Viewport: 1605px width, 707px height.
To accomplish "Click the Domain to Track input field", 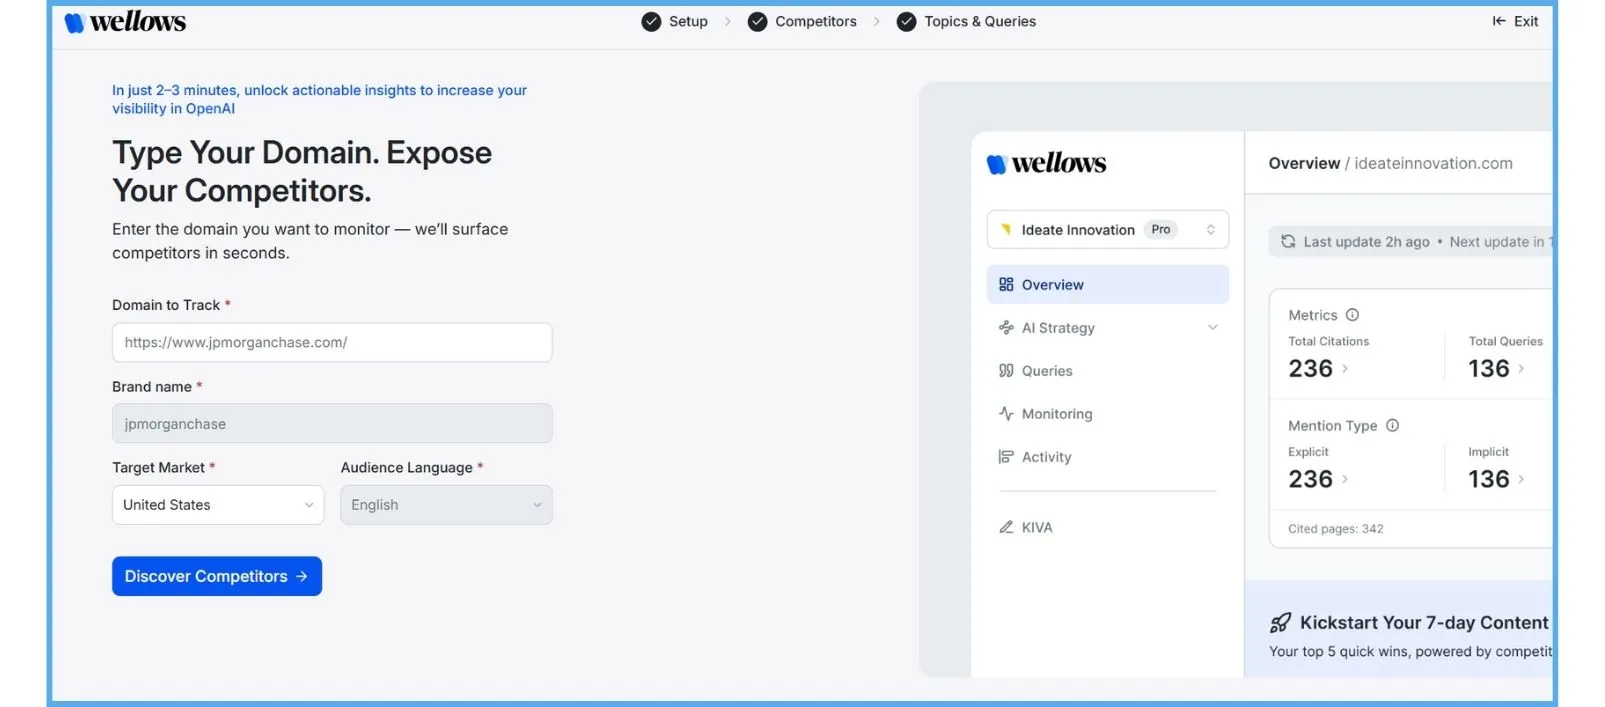I will (332, 342).
